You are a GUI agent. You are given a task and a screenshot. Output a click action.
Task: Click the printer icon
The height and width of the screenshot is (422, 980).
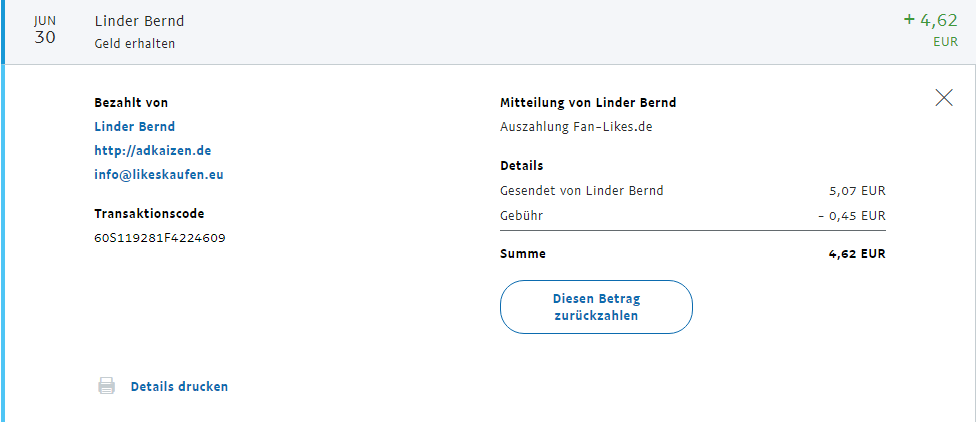[x=106, y=386]
